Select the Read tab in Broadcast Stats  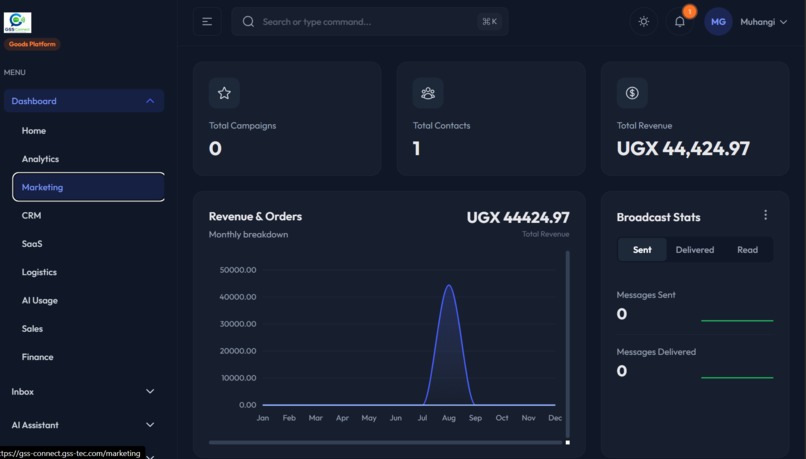point(747,250)
